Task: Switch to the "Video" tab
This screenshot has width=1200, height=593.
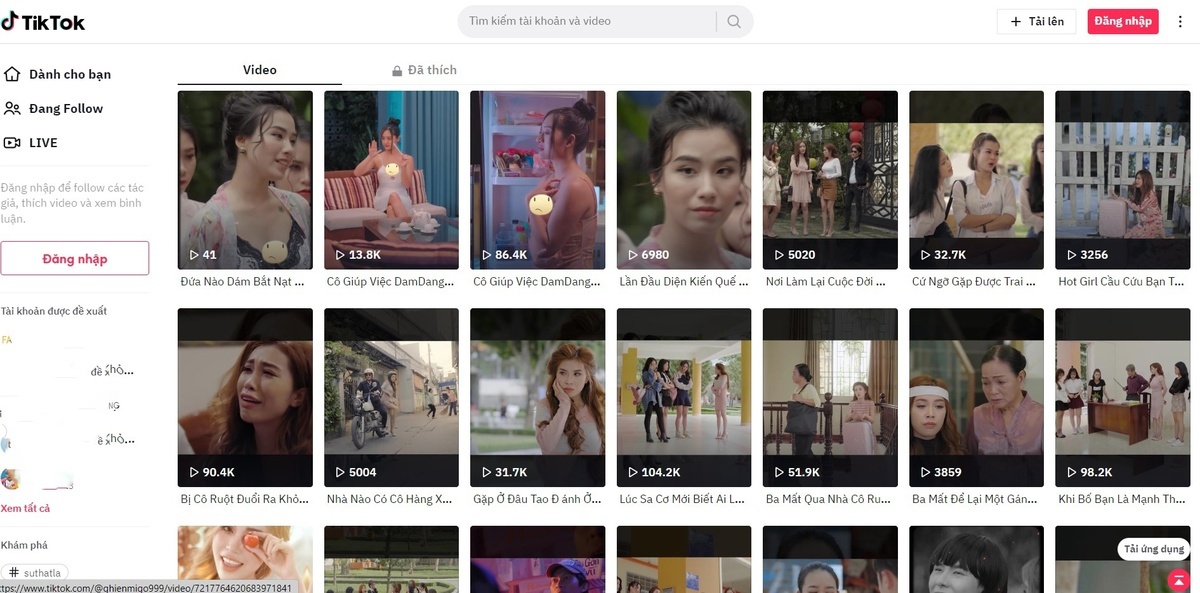Action: coord(259,70)
